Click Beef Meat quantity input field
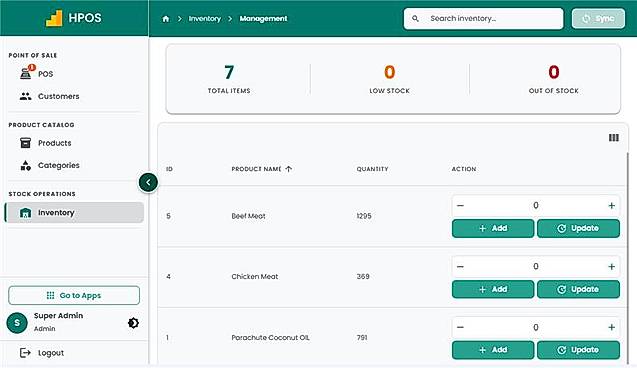Viewport: 637px width, 368px height. coord(536,206)
